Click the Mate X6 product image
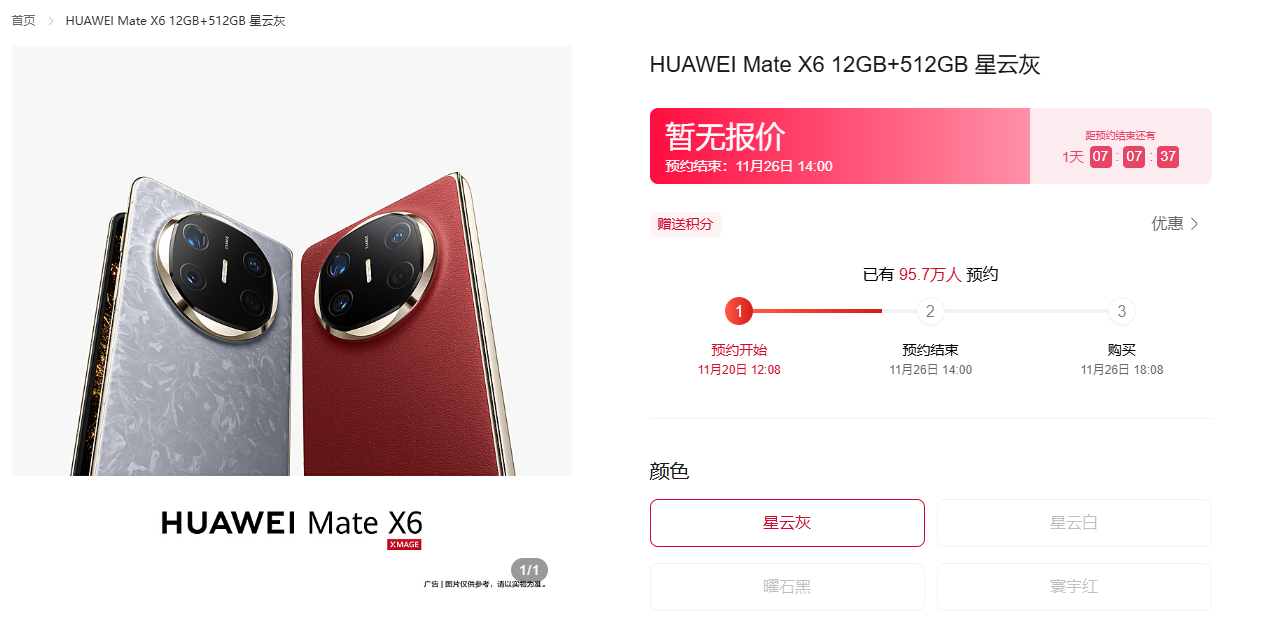The height and width of the screenshot is (620, 1269). (x=292, y=261)
